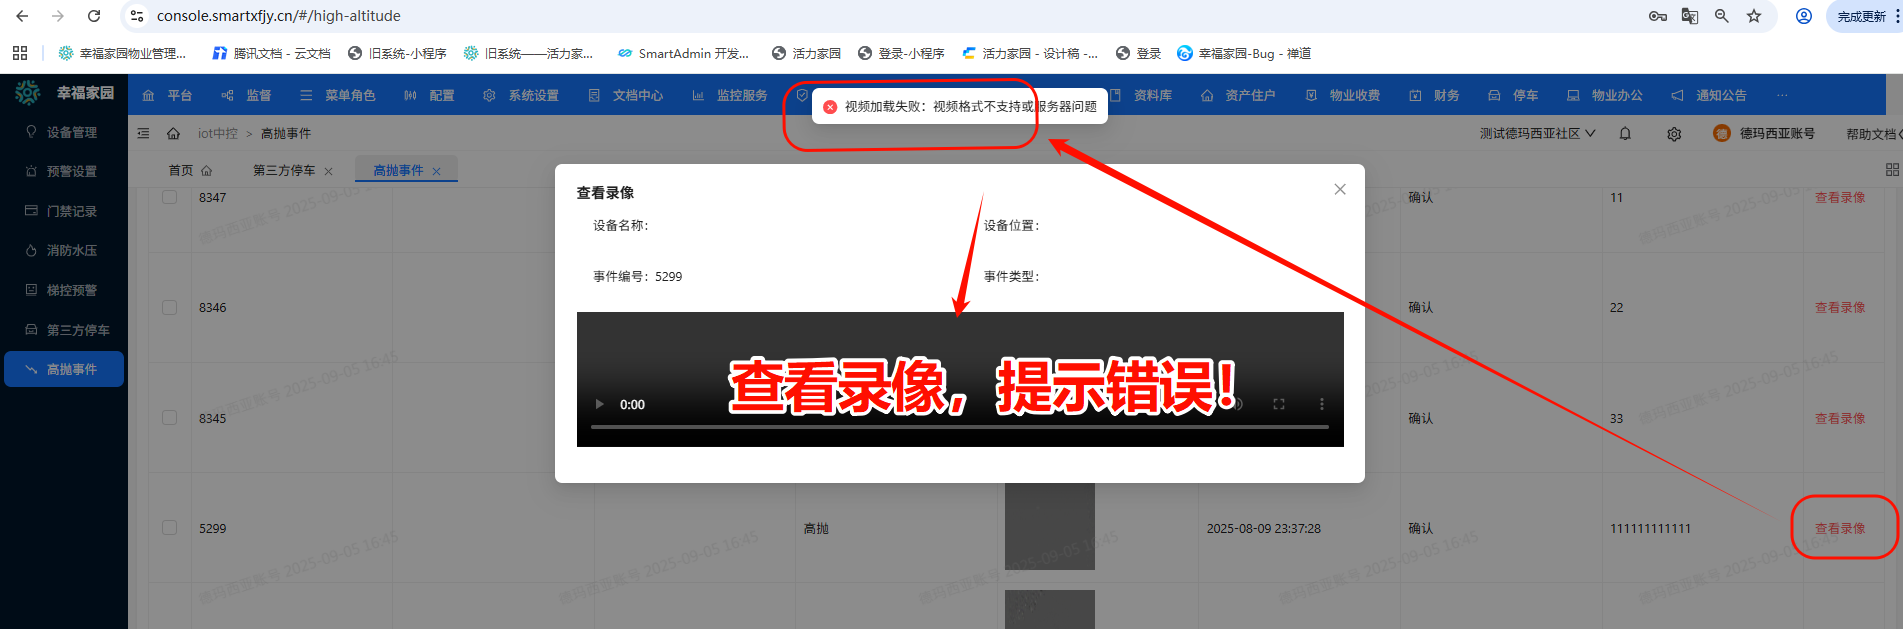
Task: Reload the browser page
Action: click(94, 16)
